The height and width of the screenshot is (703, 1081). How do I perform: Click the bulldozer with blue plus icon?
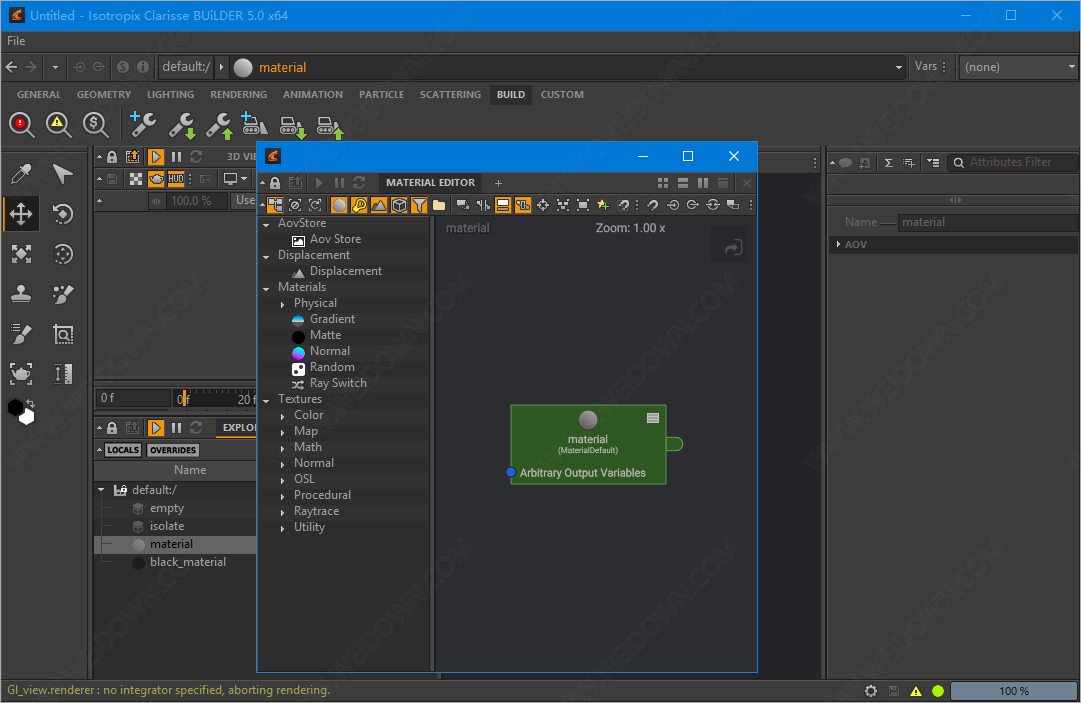pyautogui.click(x=254, y=125)
